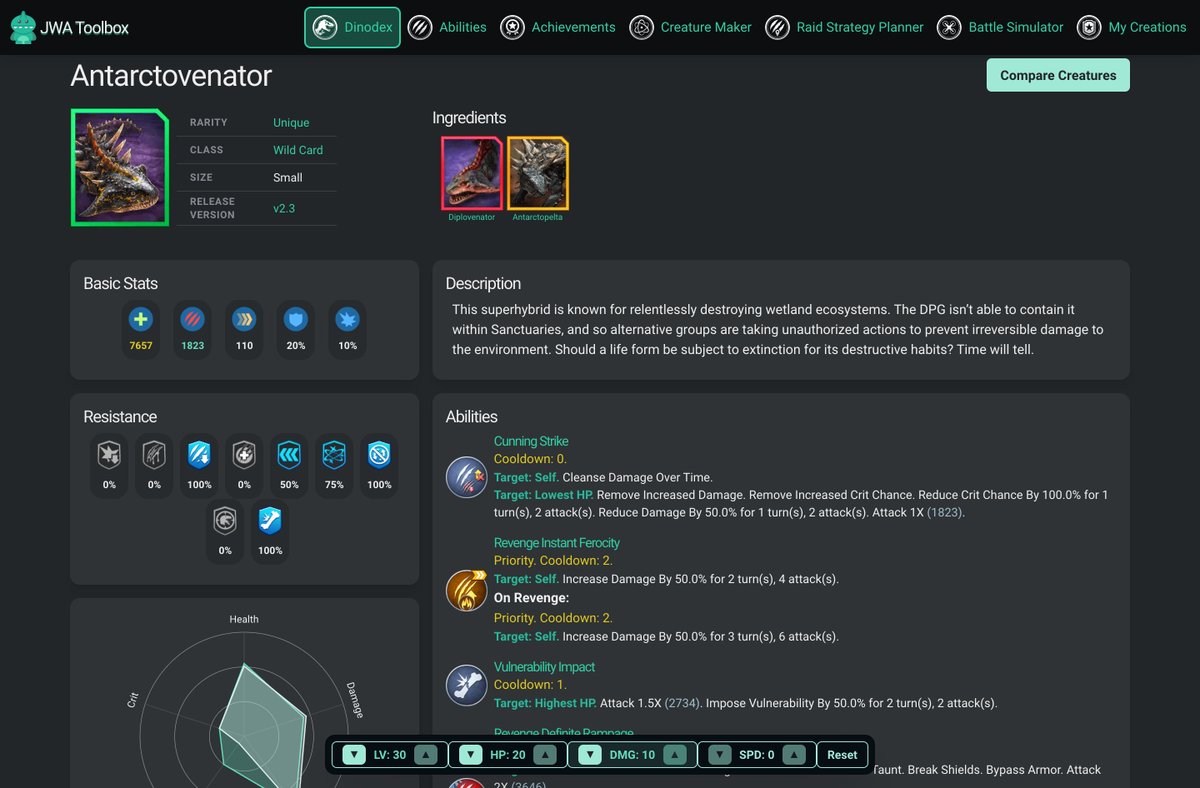
Task: Follow the Unique rarity link
Action: click(291, 123)
